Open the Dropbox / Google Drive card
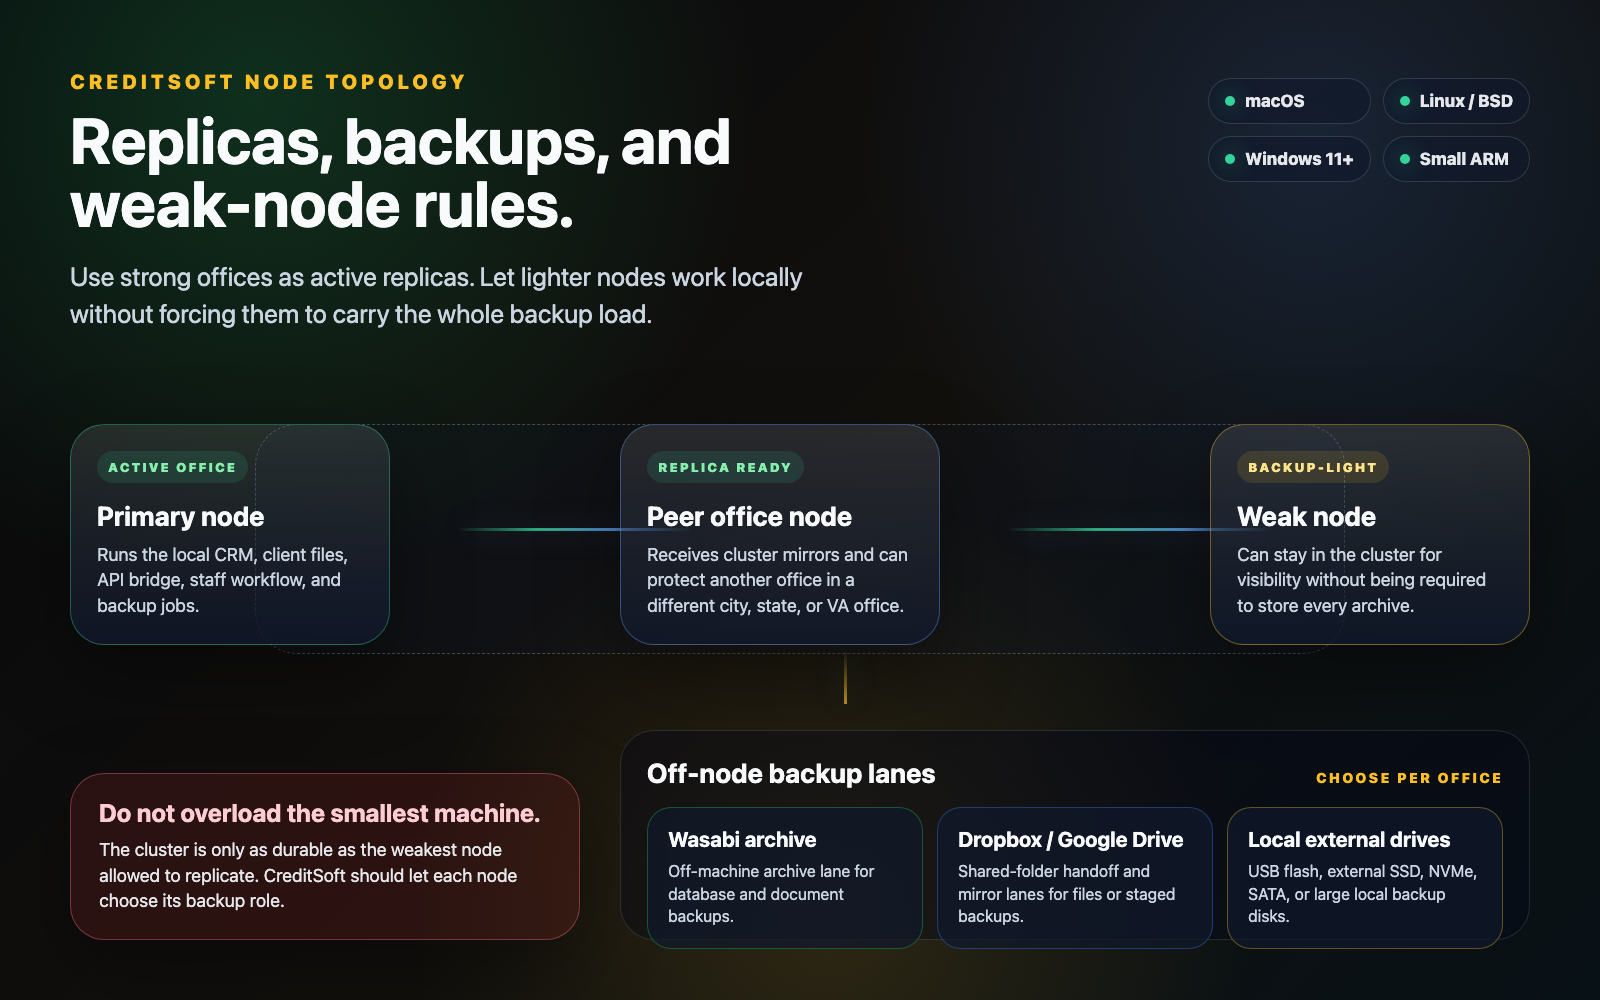The height and width of the screenshot is (1000, 1600). [x=1075, y=878]
